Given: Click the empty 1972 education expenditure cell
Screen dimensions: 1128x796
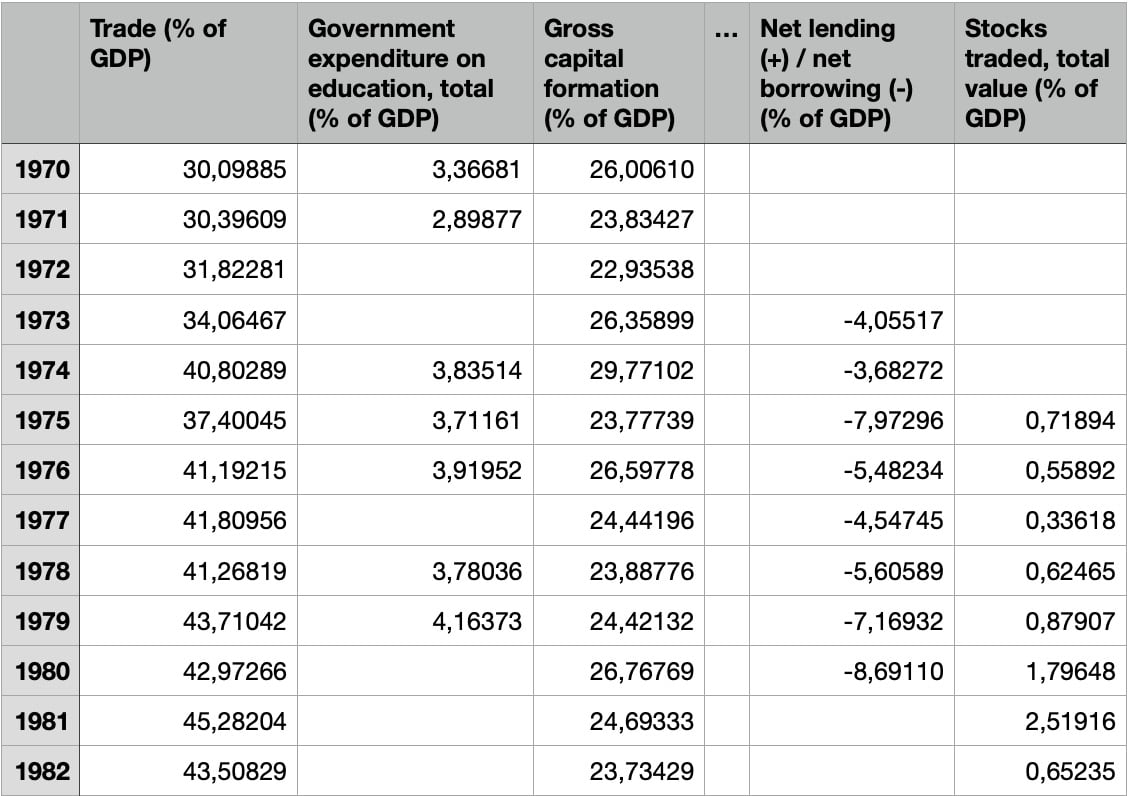Looking at the screenshot, I should pyautogui.click(x=415, y=269).
